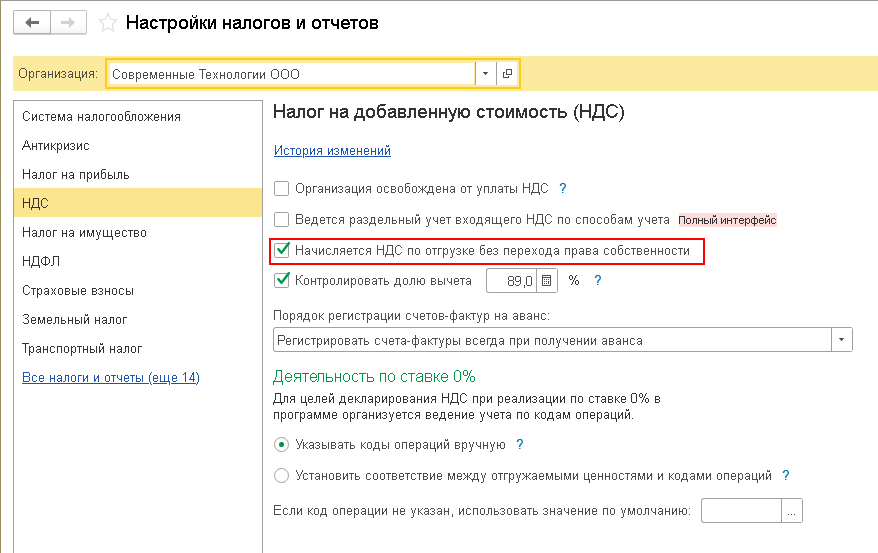Screen dimensions: 878x553
Task: Switch to the Налог на прибыль section
Action: (76, 174)
